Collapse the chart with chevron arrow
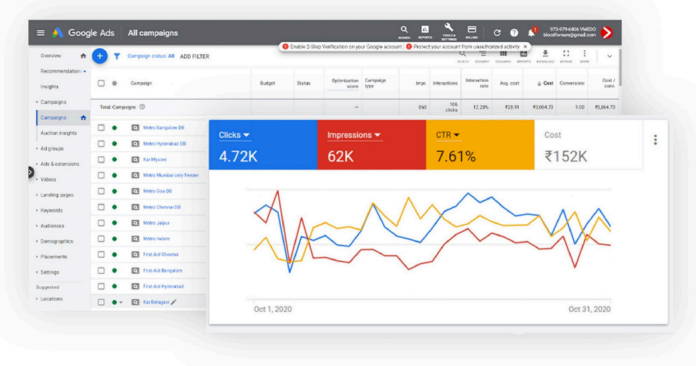 point(609,56)
